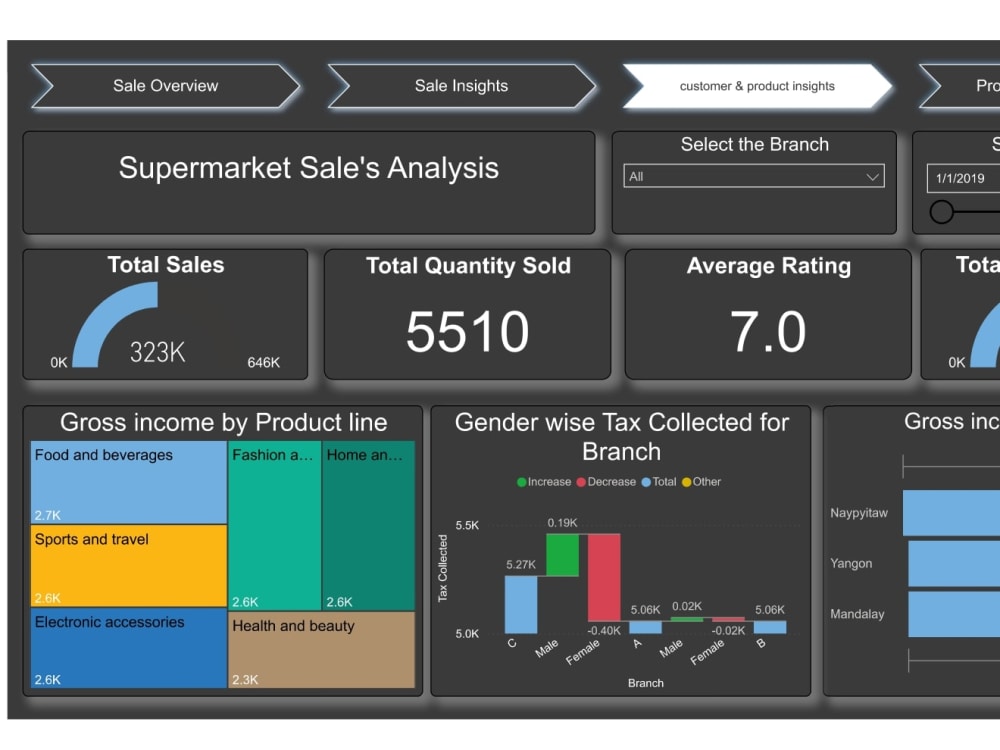The width and height of the screenshot is (1000, 750).
Task: Click the Gross income by Product line title
Action: (x=224, y=422)
